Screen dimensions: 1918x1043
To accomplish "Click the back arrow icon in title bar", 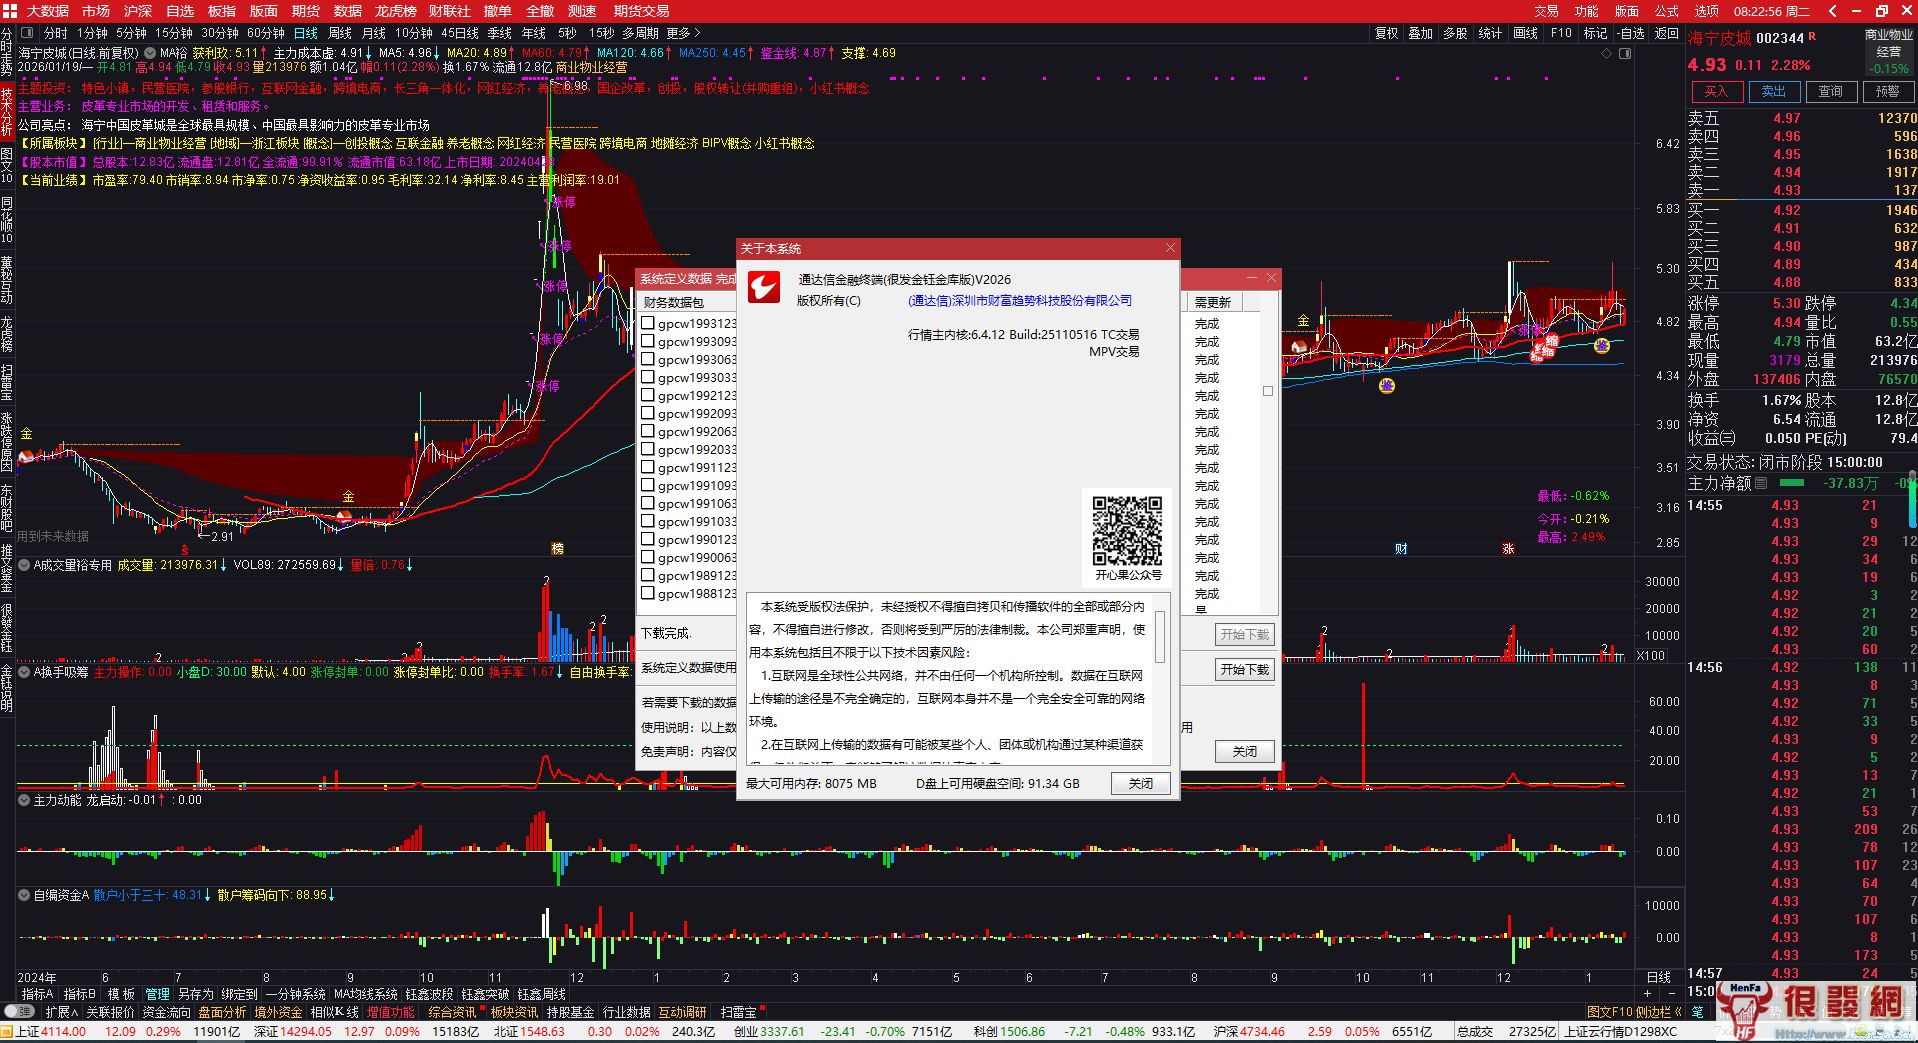I will pyautogui.click(x=1832, y=11).
